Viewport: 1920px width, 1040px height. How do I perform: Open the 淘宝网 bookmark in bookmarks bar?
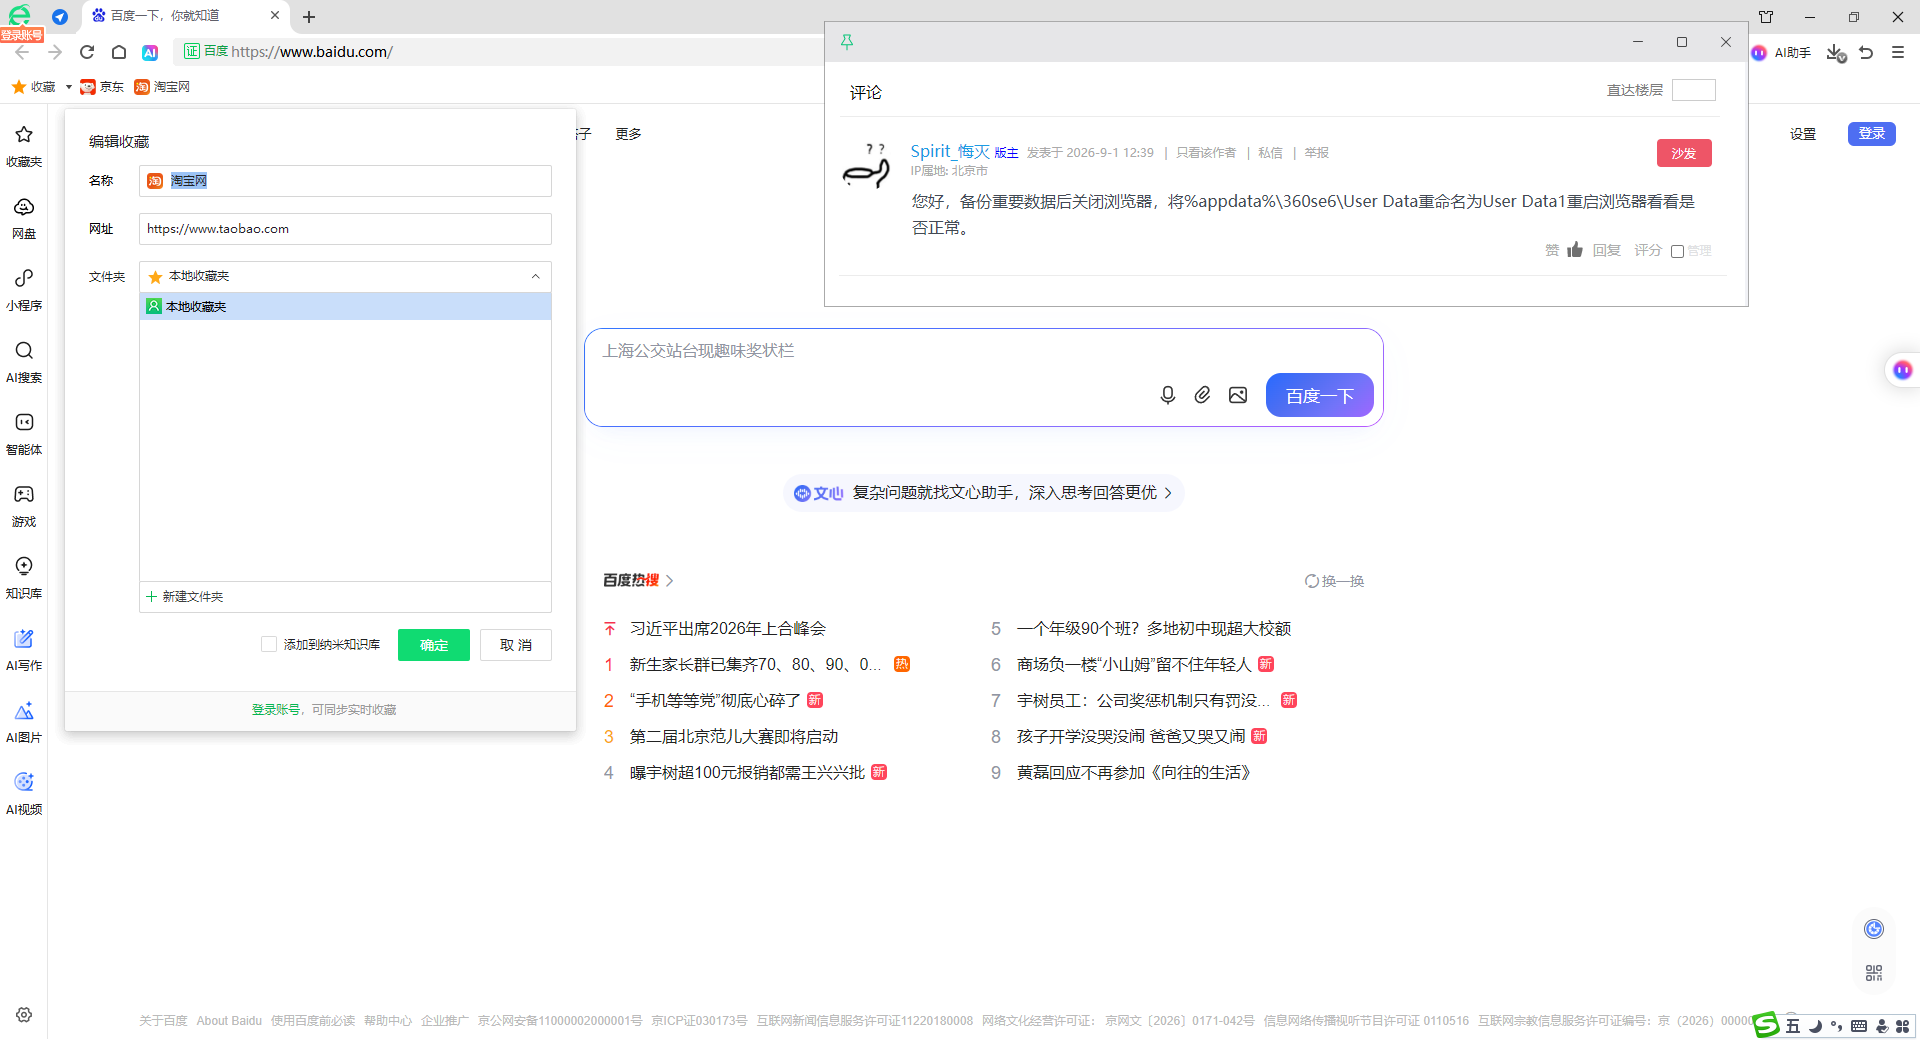click(162, 87)
